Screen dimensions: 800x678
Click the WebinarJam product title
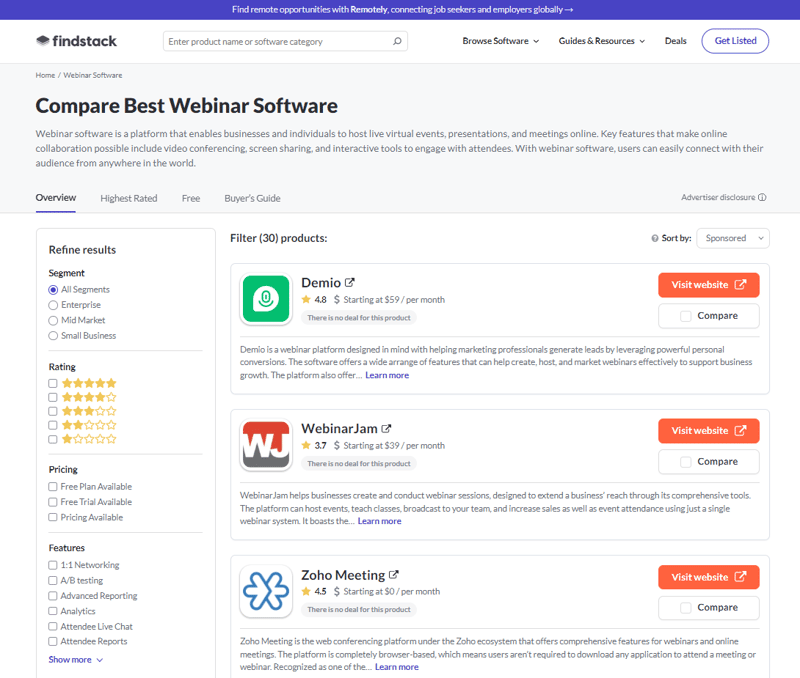(x=339, y=429)
